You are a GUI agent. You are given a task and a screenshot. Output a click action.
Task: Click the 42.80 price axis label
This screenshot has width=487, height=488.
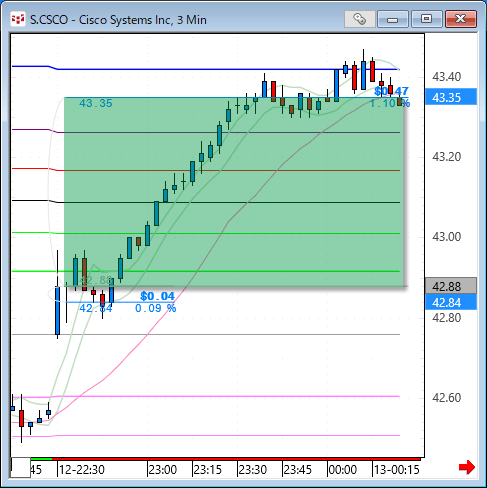446,318
